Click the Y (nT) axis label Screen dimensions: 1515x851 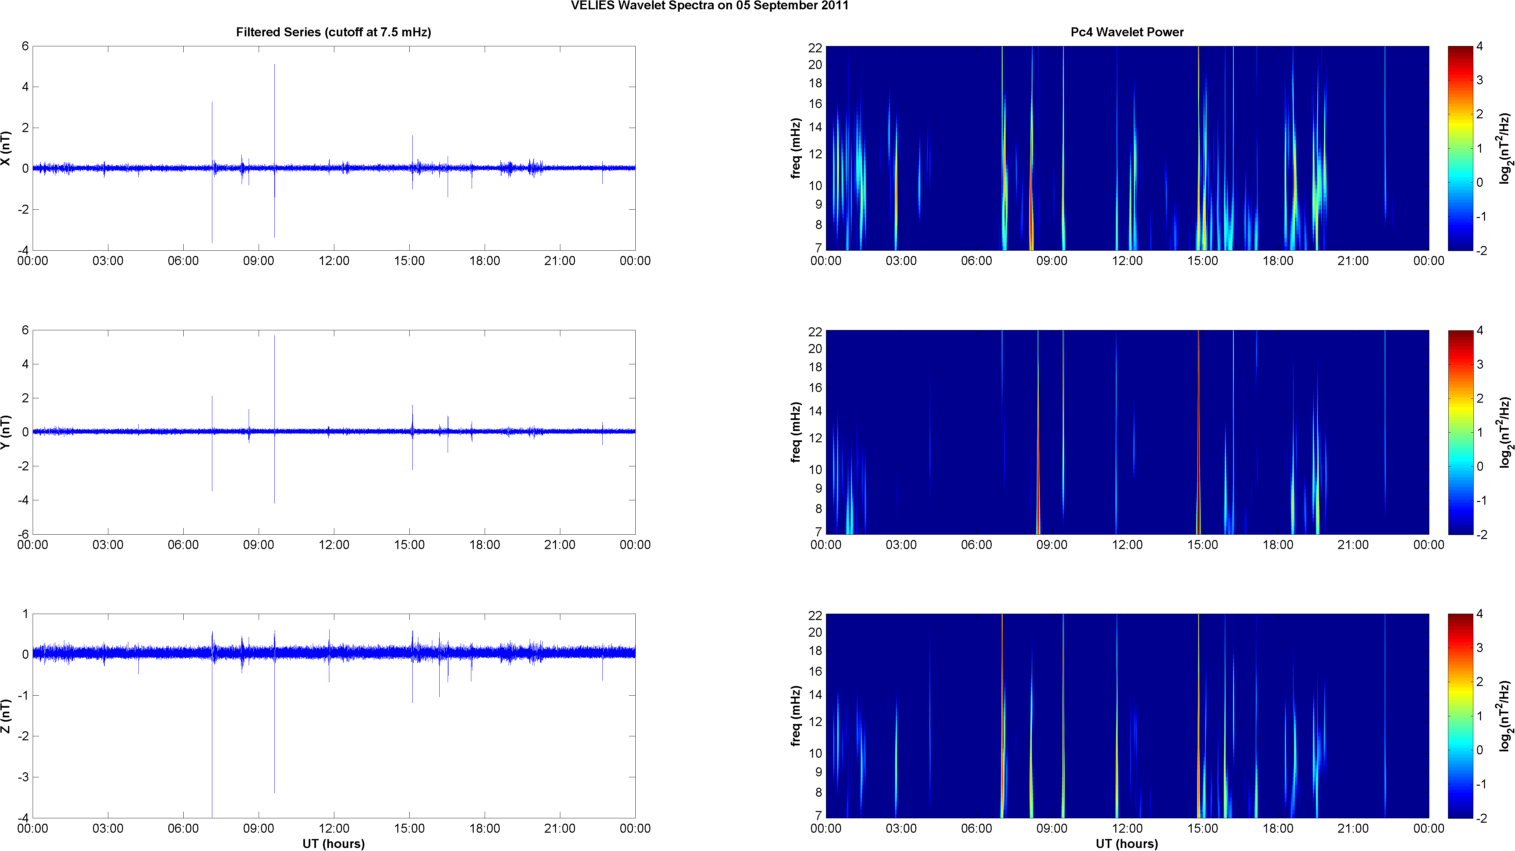pos(7,432)
